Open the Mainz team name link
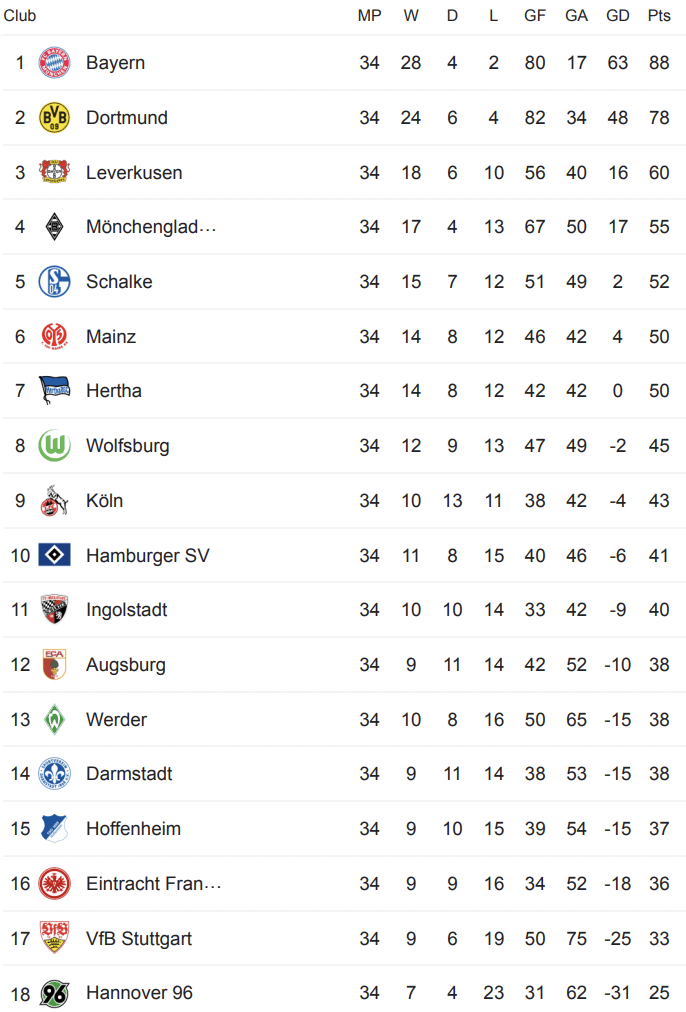This screenshot has height=1012, width=686. pyautogui.click(x=111, y=336)
